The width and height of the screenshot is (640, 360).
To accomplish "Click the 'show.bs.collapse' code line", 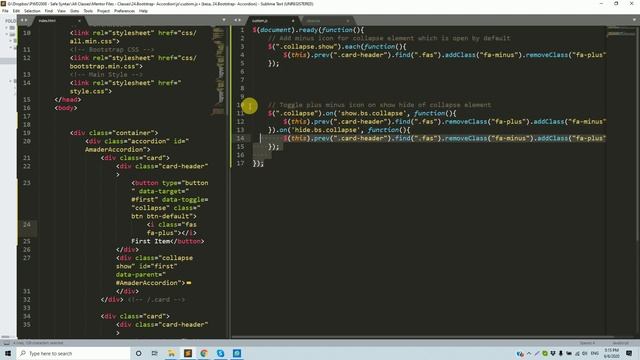I will point(362,113).
